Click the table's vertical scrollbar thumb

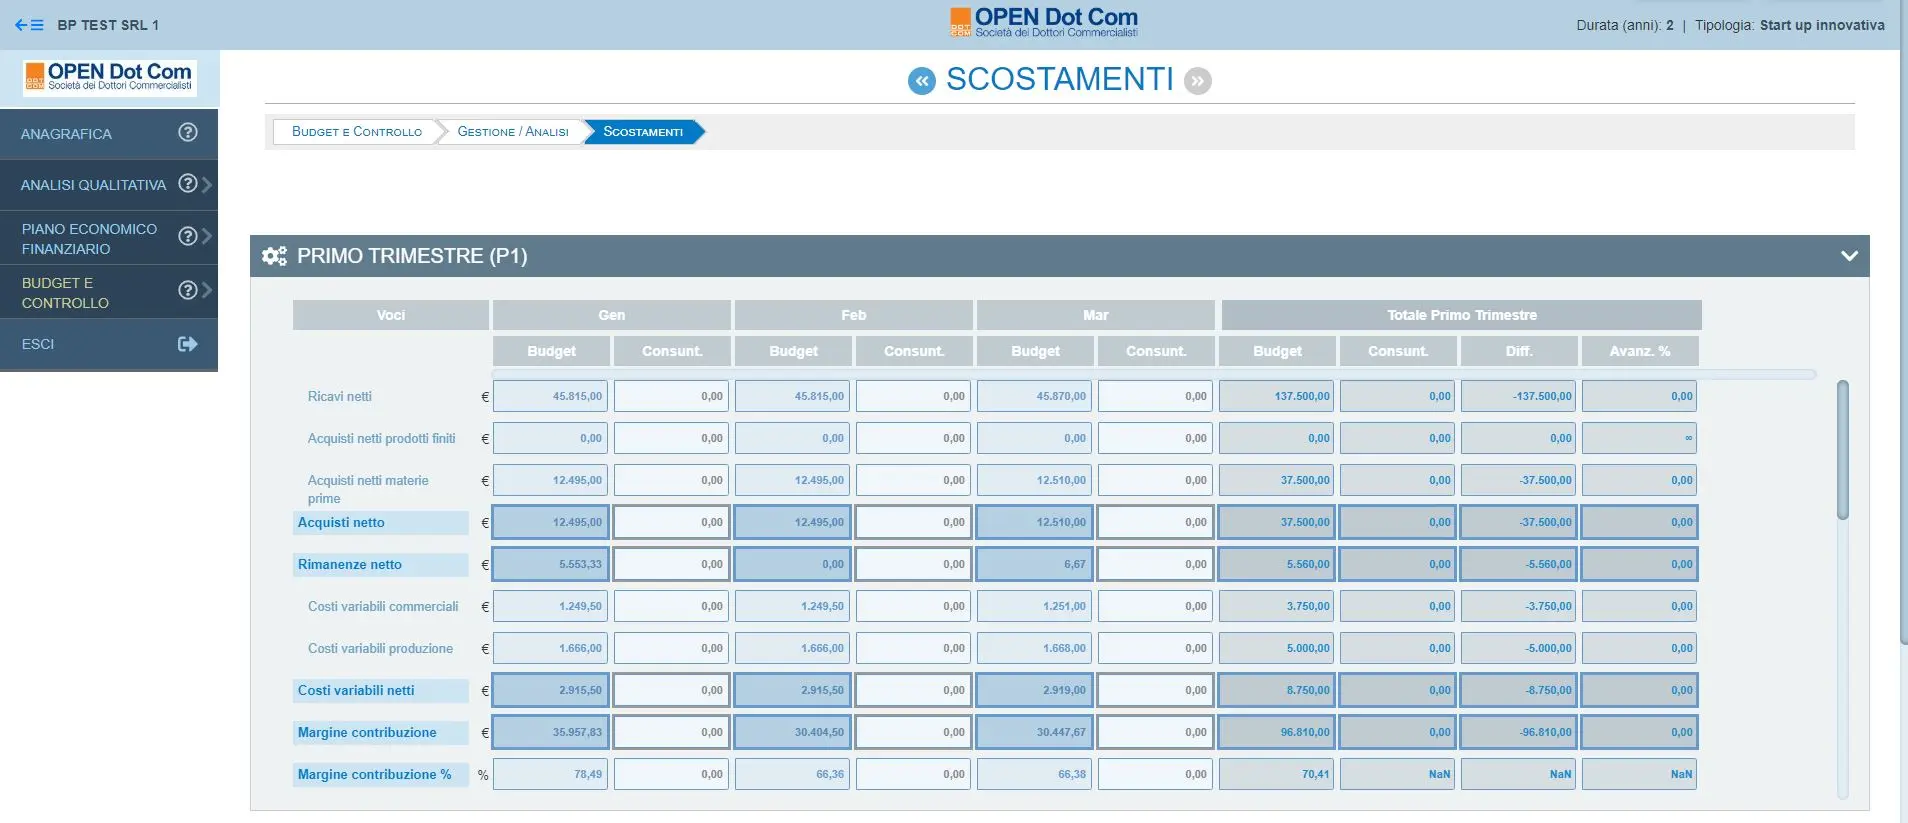tap(1842, 450)
